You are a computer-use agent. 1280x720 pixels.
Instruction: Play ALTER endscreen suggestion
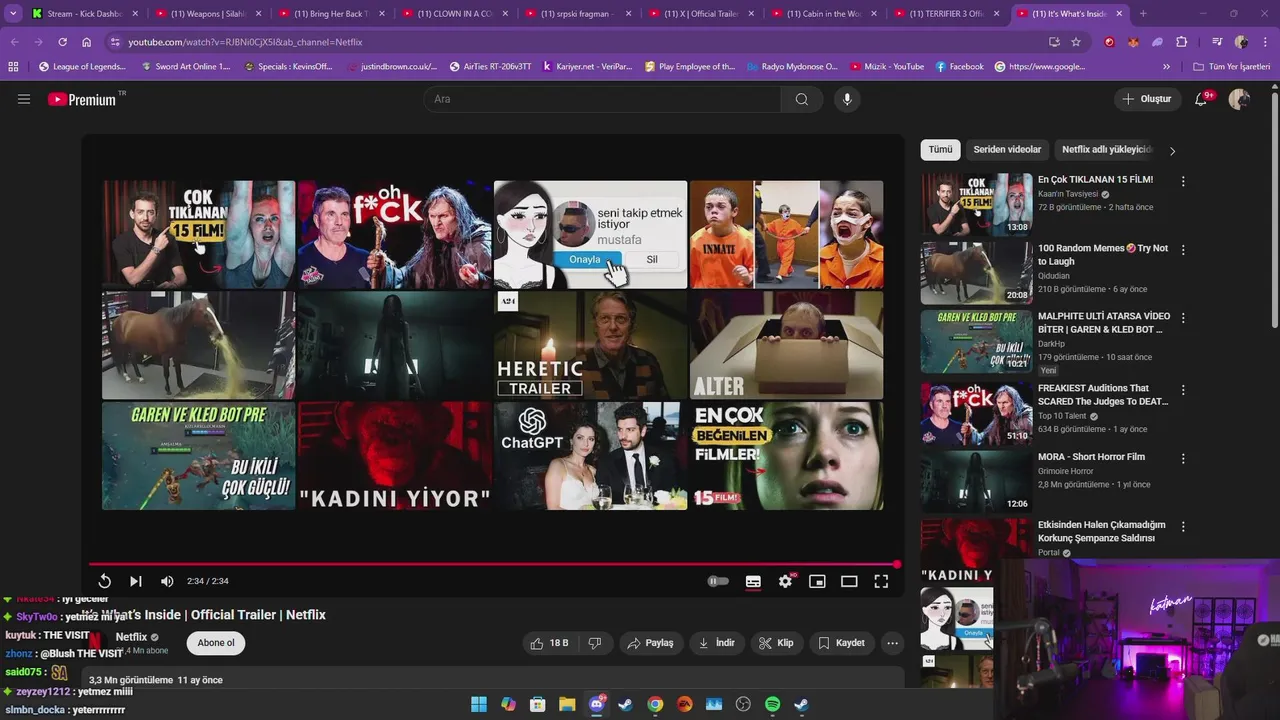786,345
